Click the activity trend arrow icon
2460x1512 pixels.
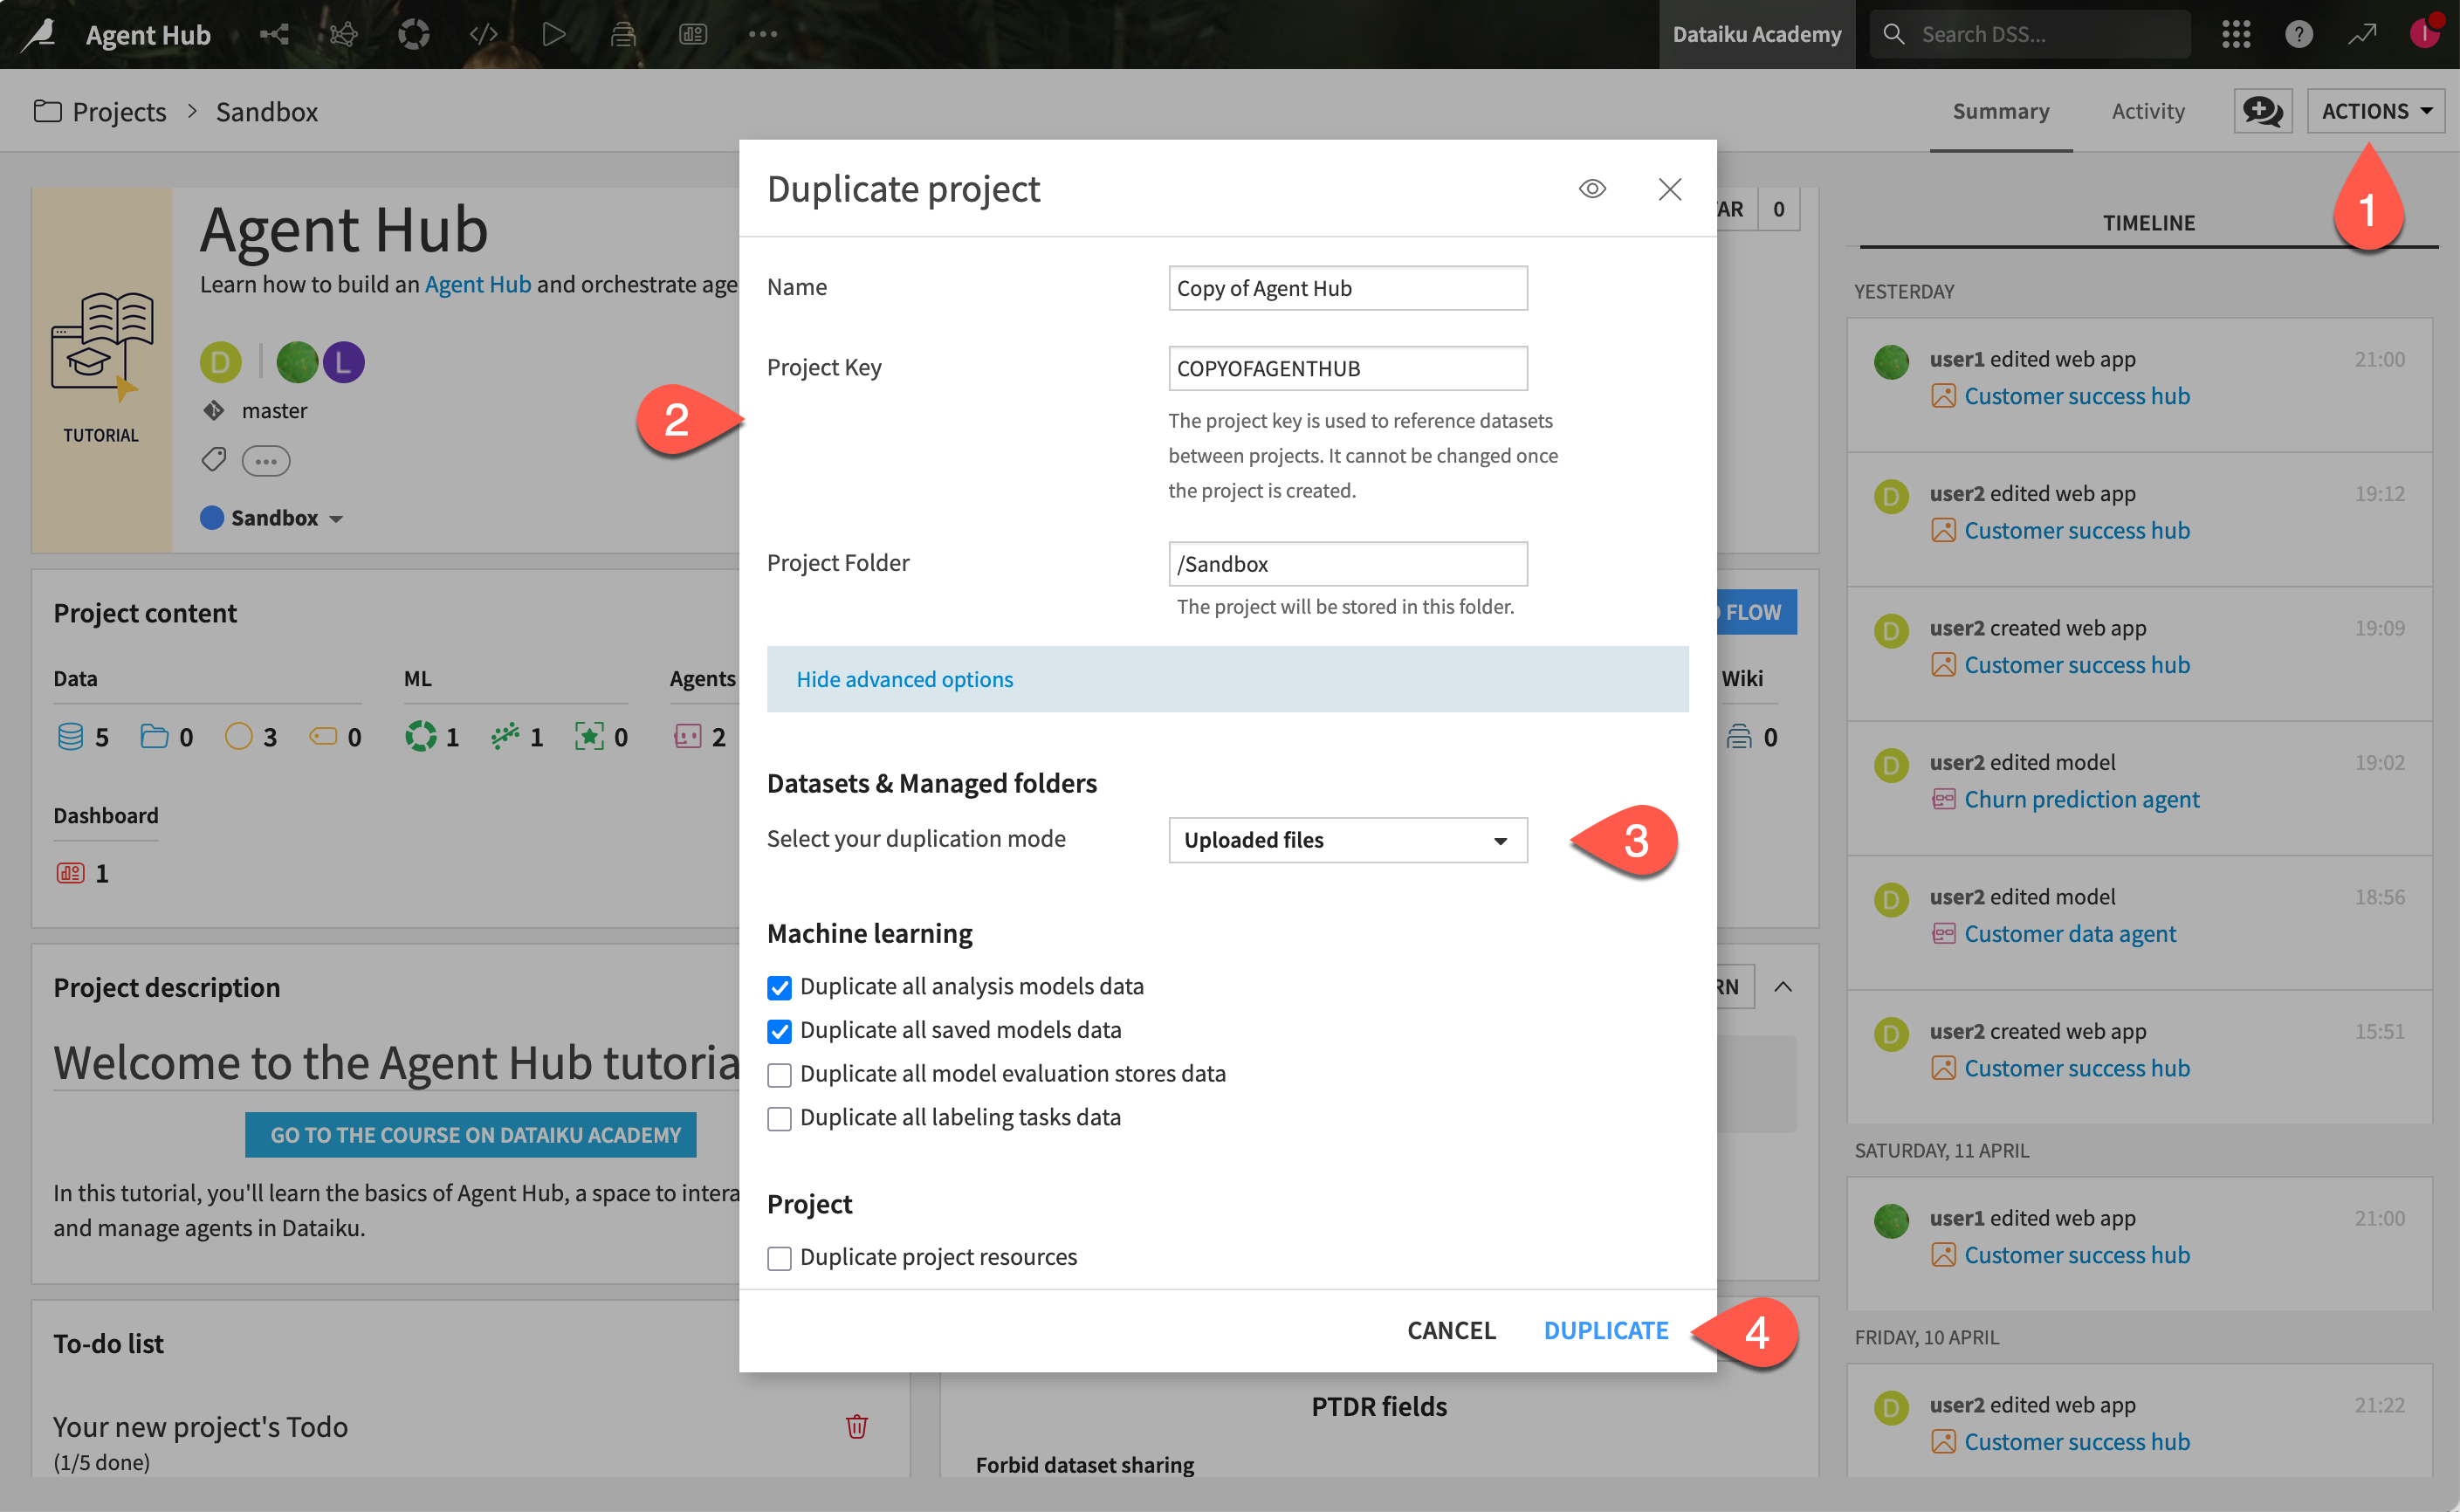2362,34
